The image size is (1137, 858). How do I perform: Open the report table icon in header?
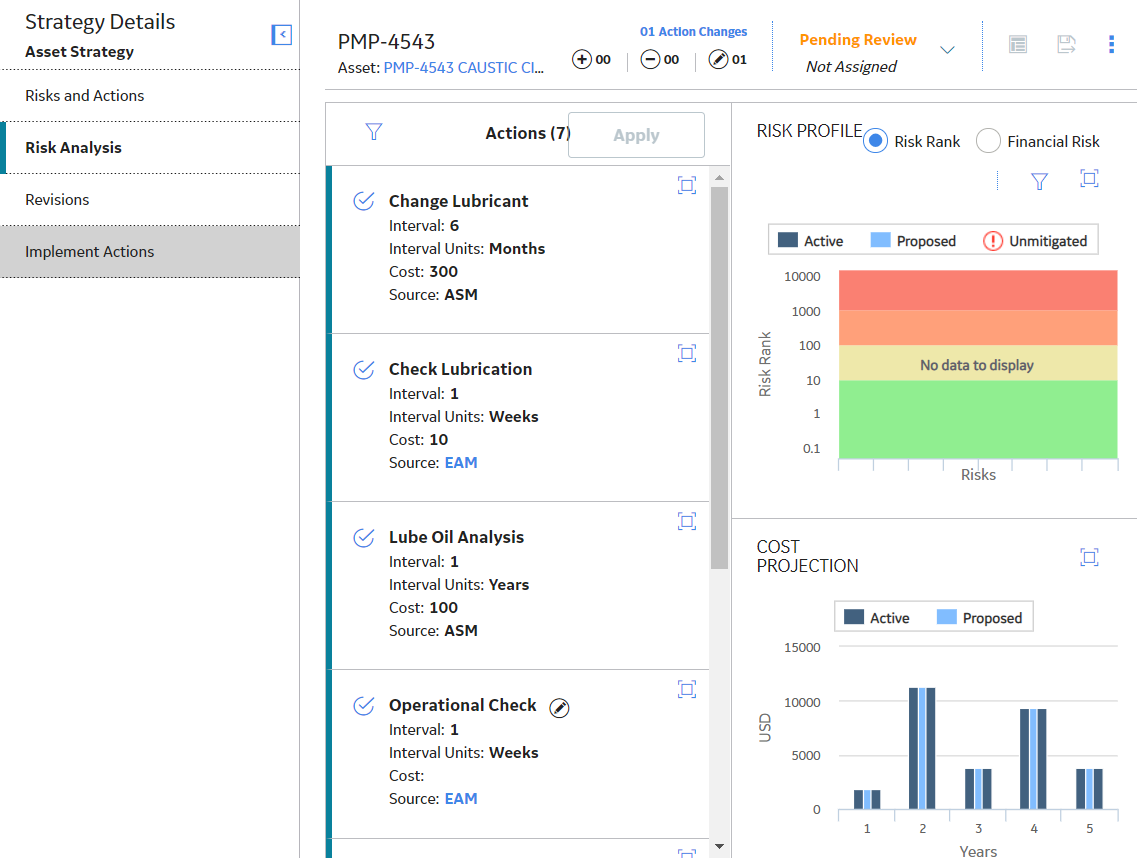(1018, 45)
